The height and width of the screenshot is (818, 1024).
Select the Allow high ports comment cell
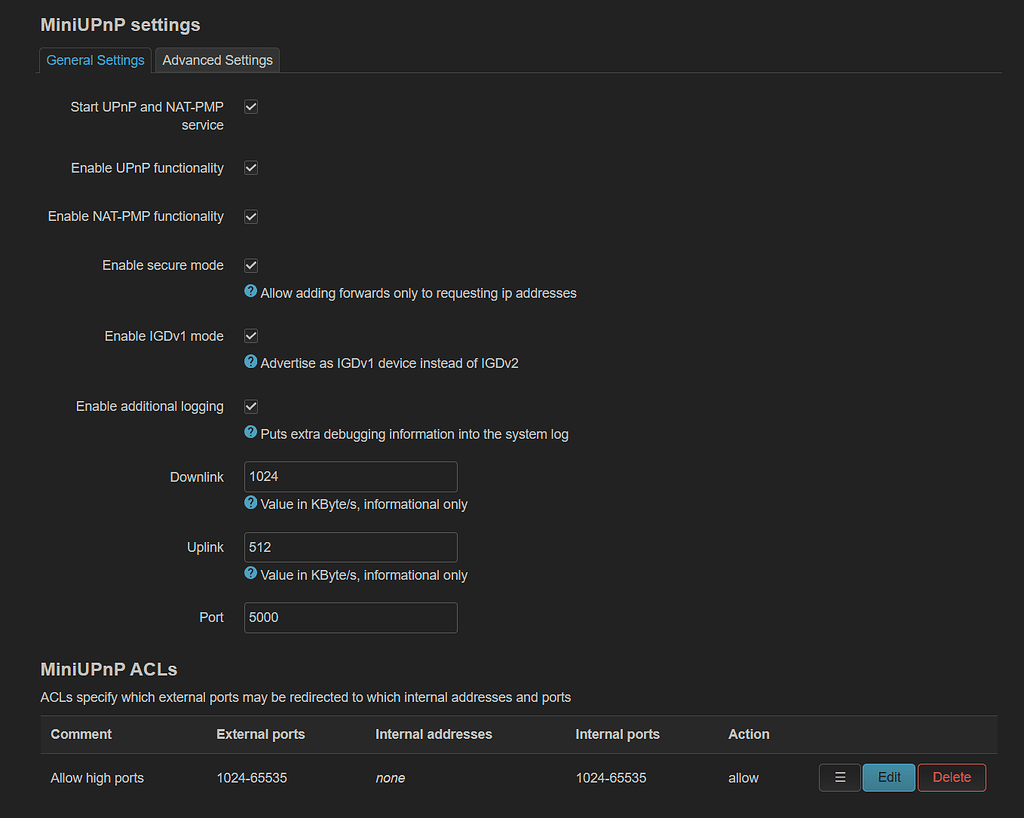click(x=97, y=777)
